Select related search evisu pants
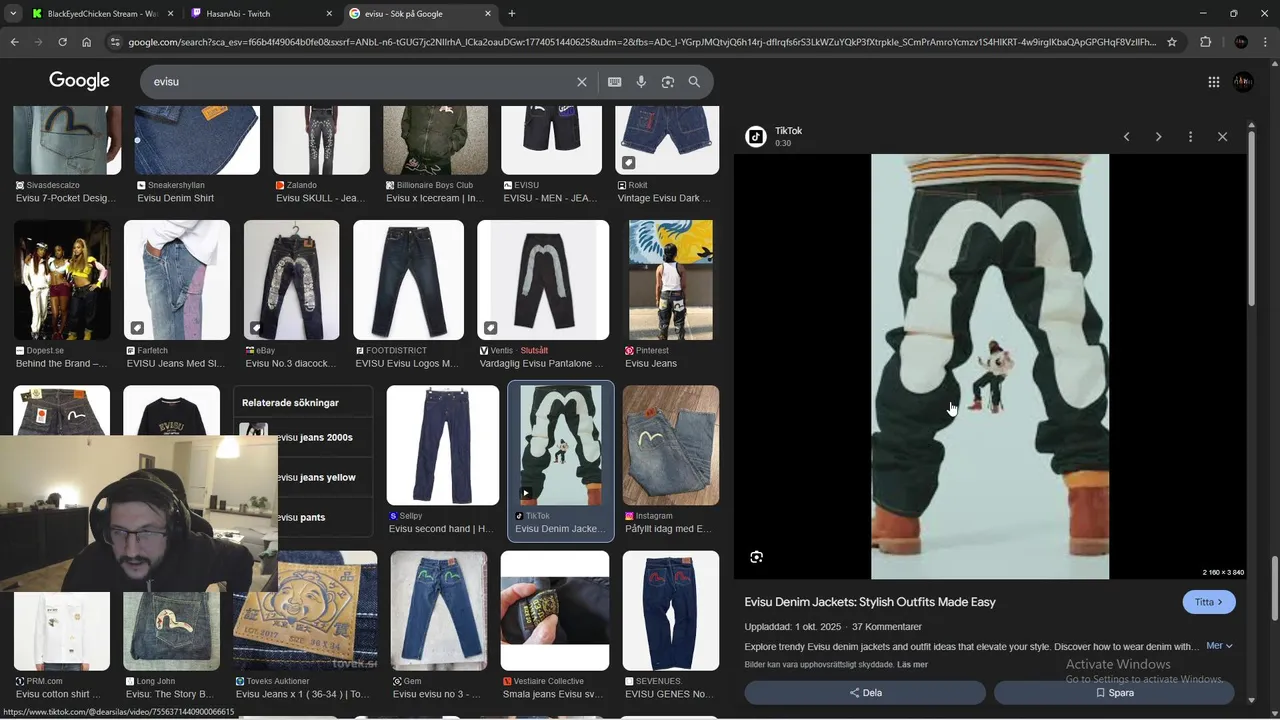This screenshot has width=1280, height=720. pos(303,517)
